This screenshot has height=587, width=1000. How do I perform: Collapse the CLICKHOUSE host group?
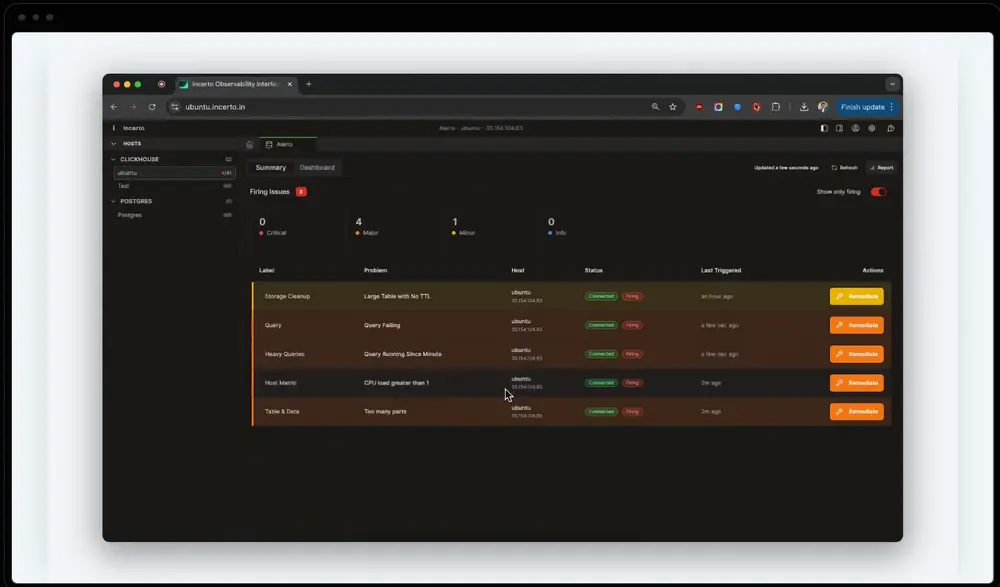pos(114,159)
